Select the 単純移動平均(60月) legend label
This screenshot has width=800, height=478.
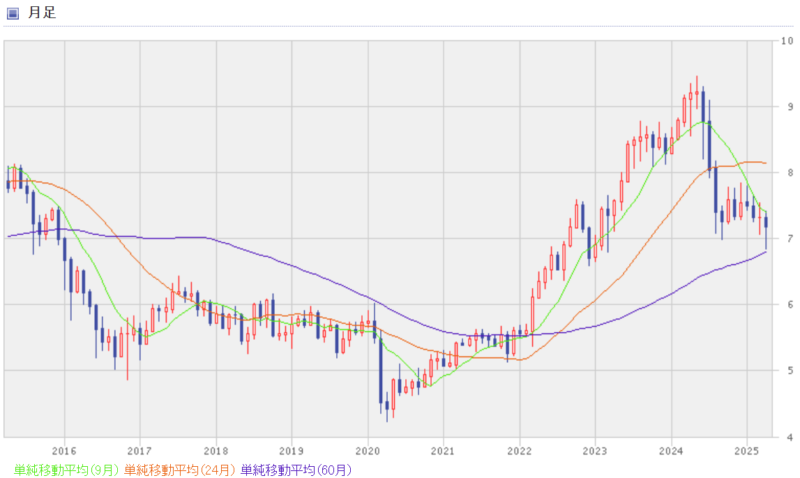(297, 468)
